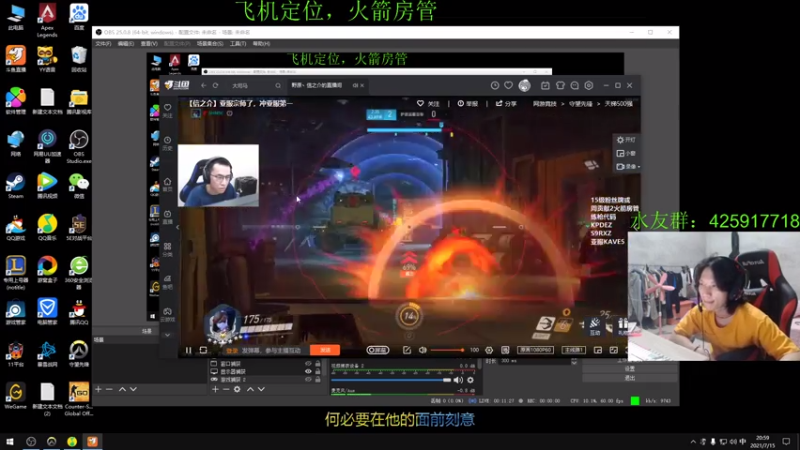Viewport: 800px width, 450px height.
Task: Click the Douyu player settings gear
Action: tap(489, 350)
